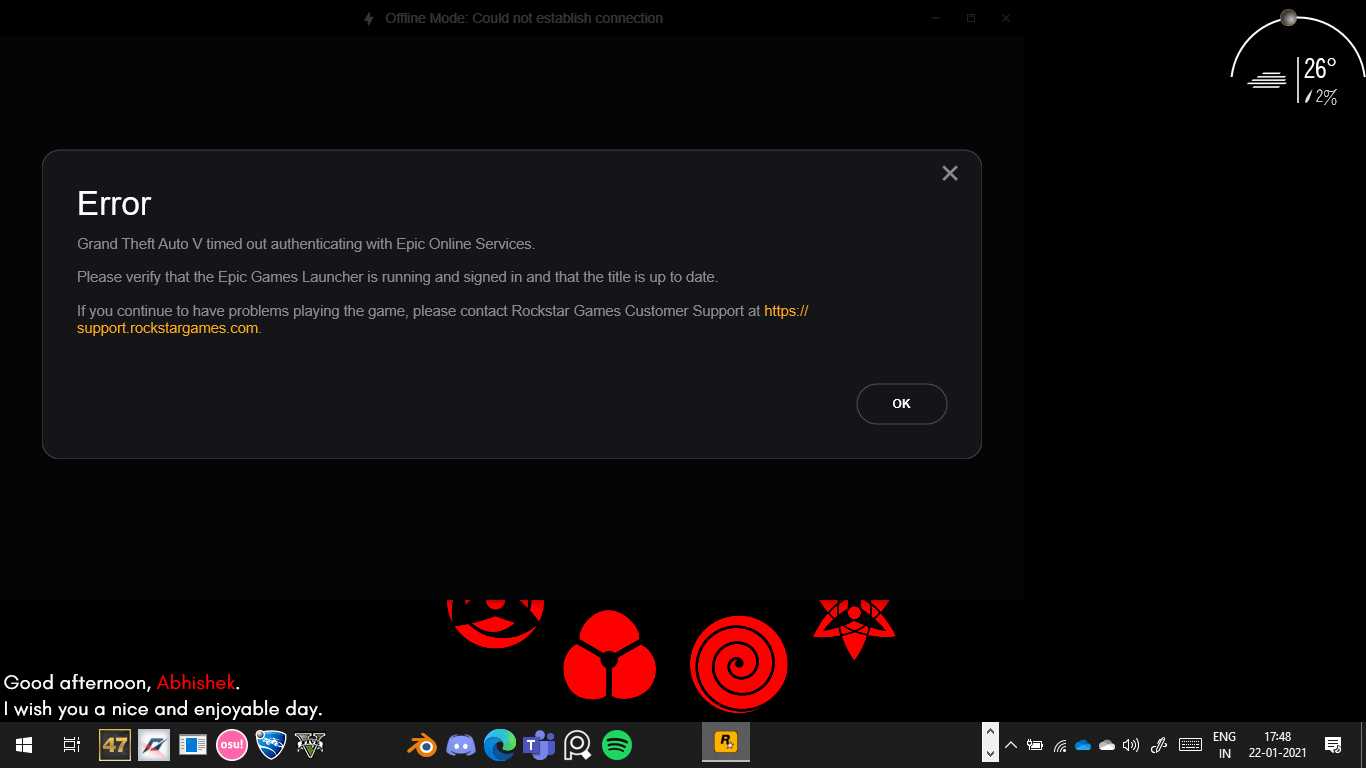This screenshot has height=768, width=1366.
Task: Select the GTA V taskbar icon
Action: tap(309, 744)
